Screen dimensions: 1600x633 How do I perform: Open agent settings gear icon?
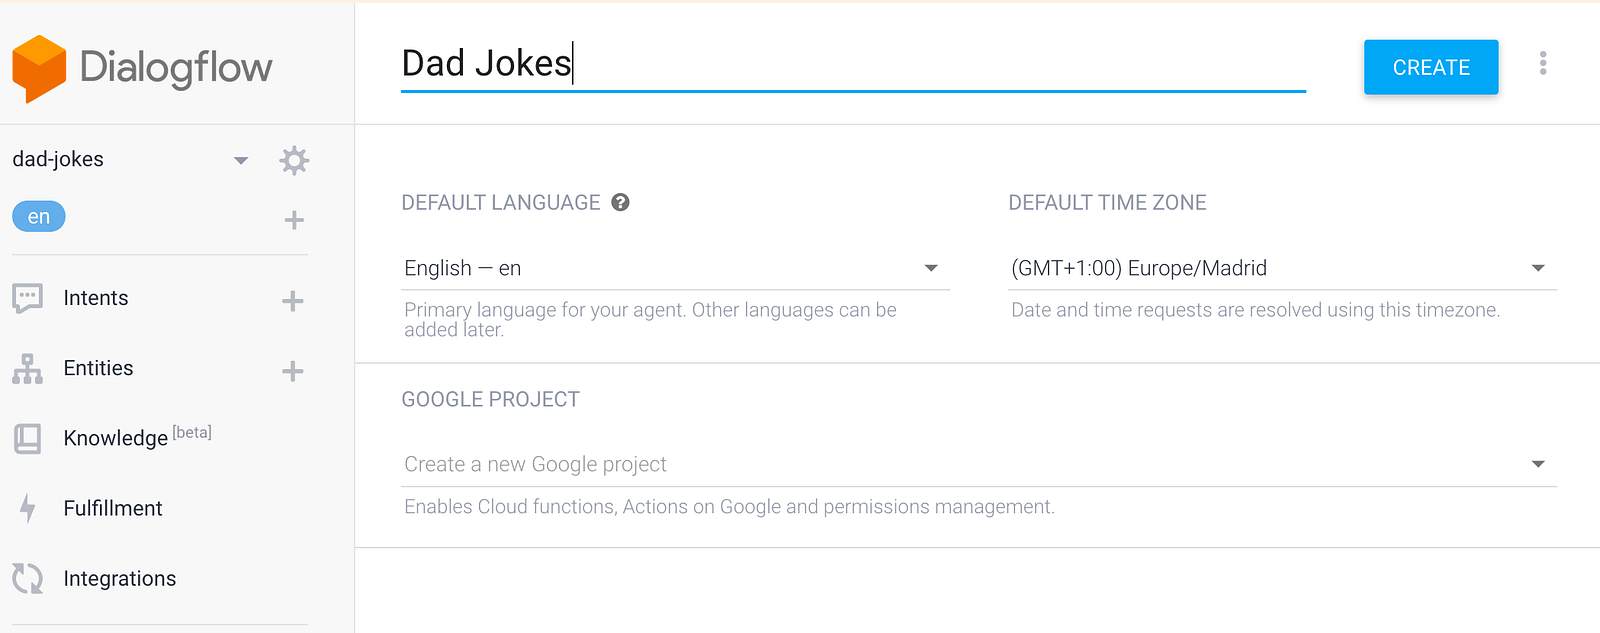pyautogui.click(x=294, y=160)
